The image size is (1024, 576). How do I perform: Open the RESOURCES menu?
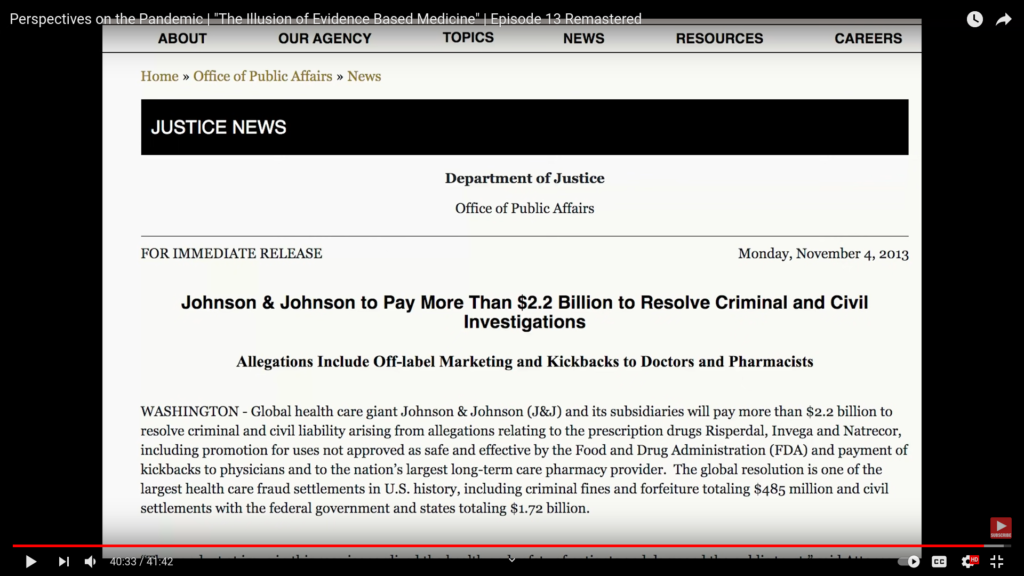(719, 39)
